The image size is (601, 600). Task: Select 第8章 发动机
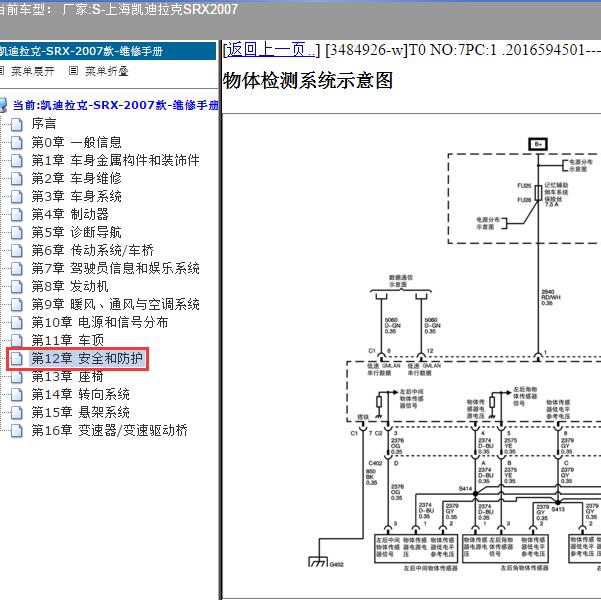70,286
